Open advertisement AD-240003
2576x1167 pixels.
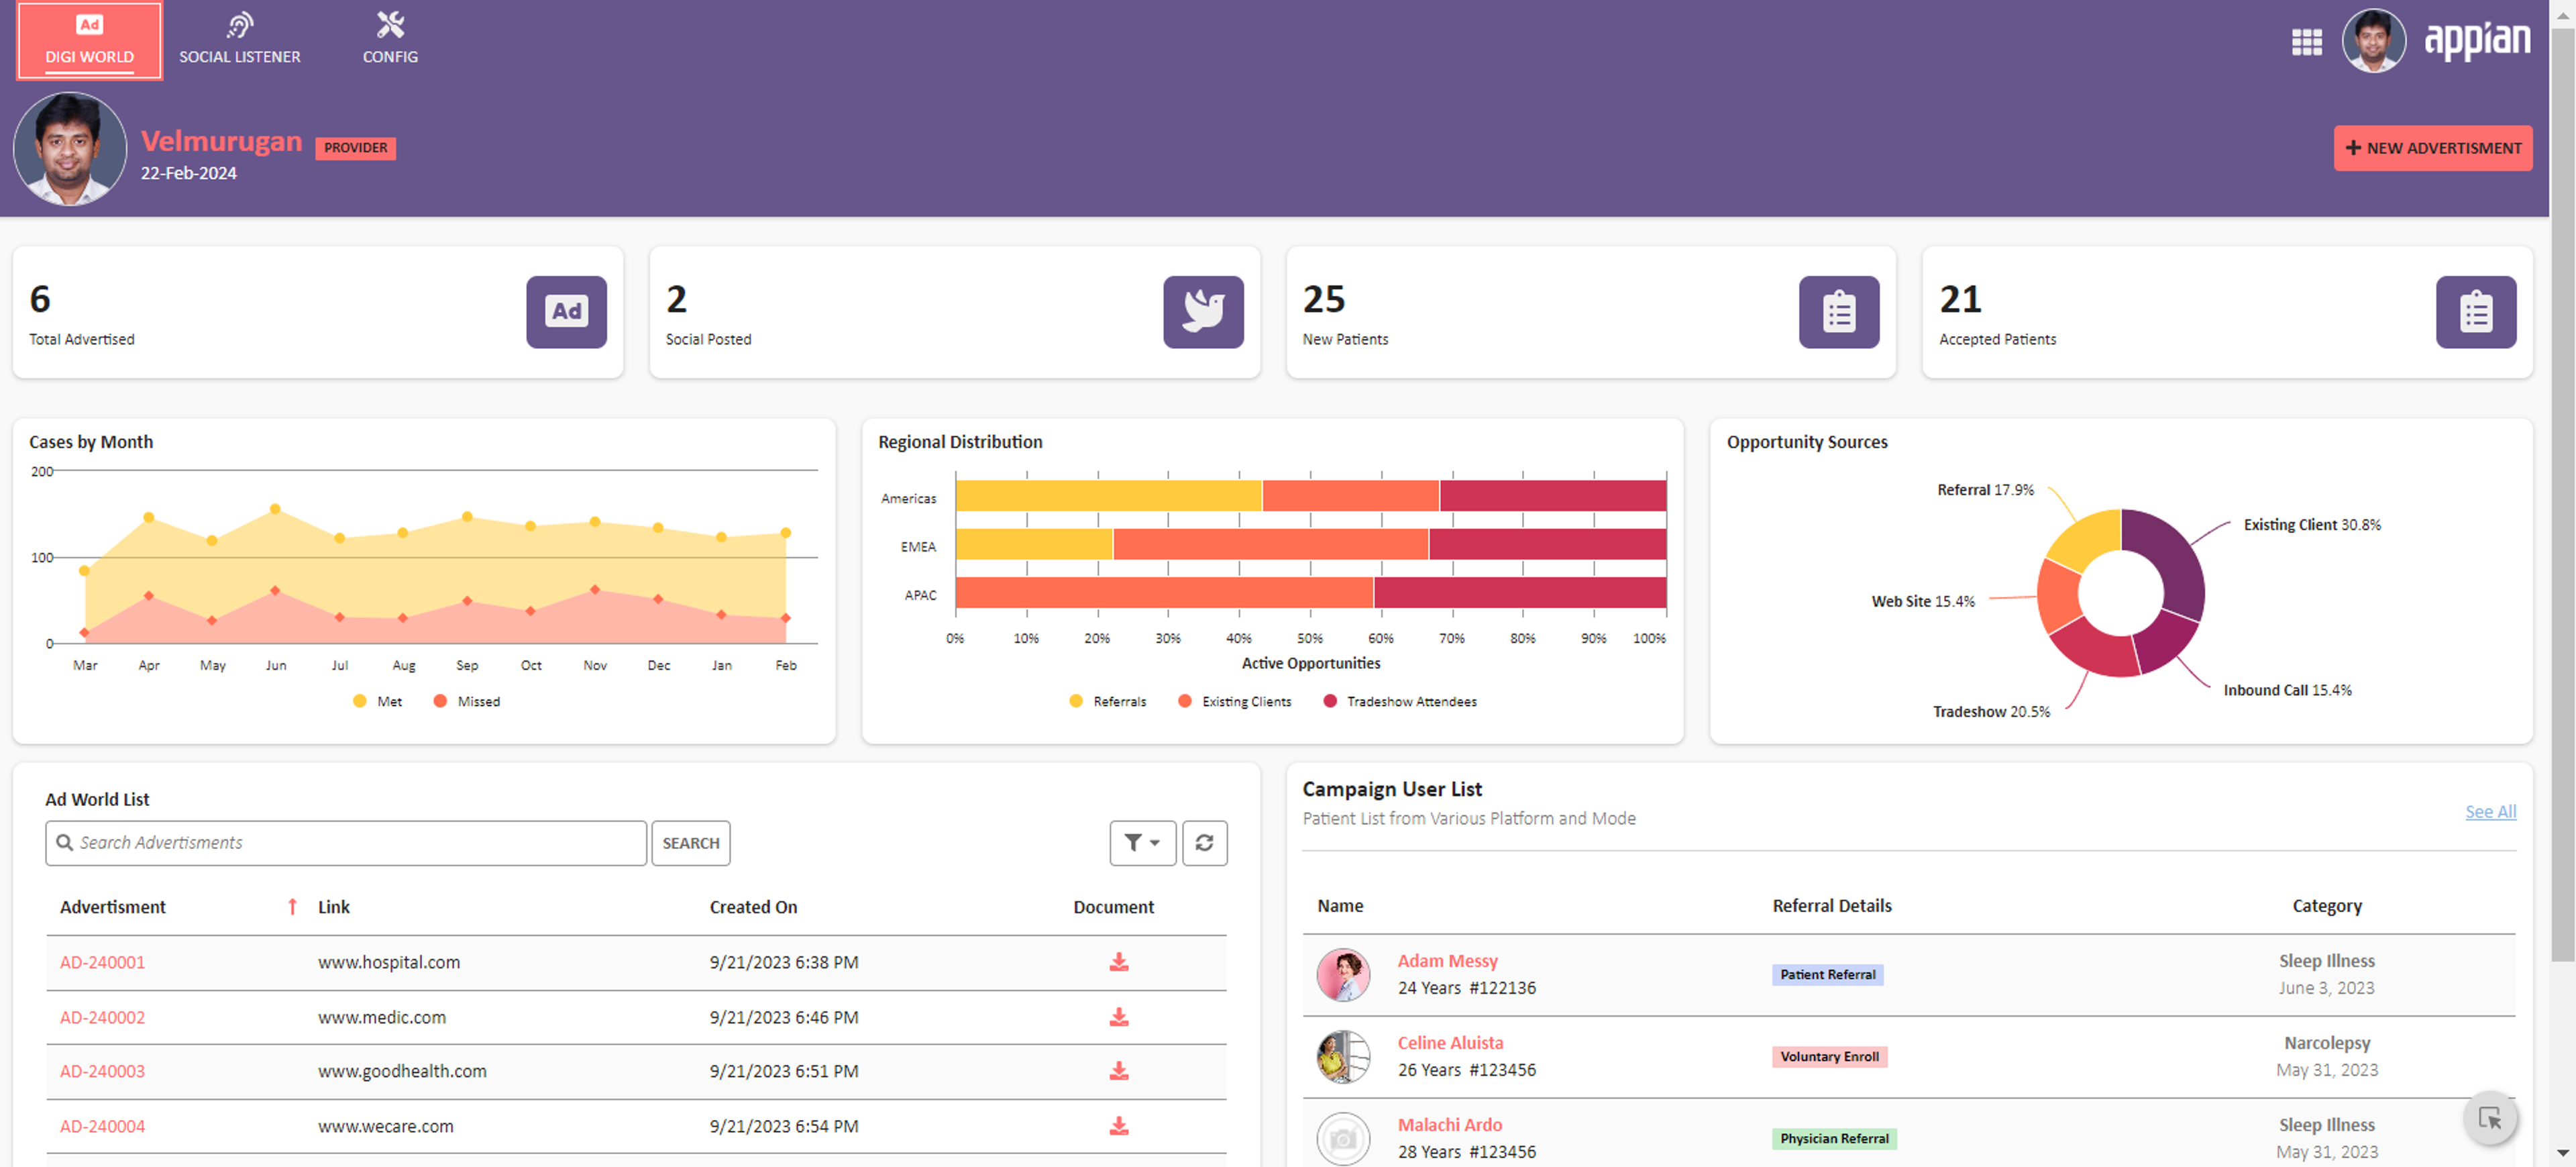click(102, 1071)
